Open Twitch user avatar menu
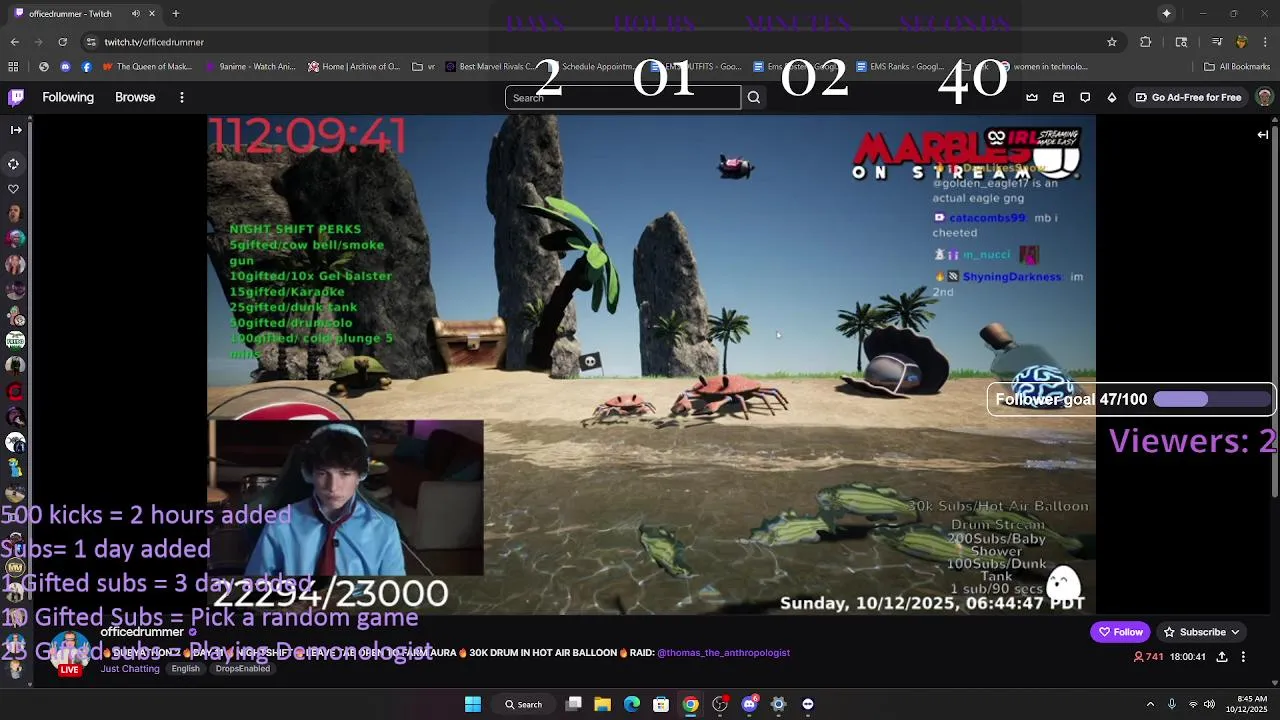This screenshot has width=1280, height=720. 1264,97
